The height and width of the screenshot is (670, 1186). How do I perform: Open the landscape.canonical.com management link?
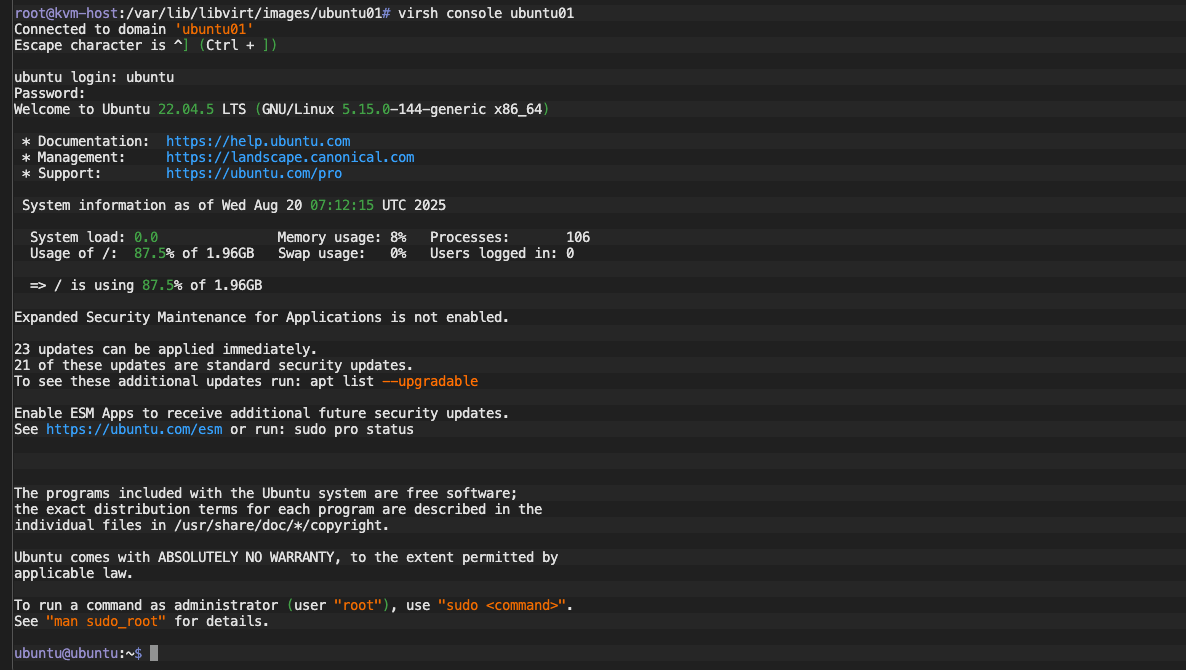[x=290, y=158]
